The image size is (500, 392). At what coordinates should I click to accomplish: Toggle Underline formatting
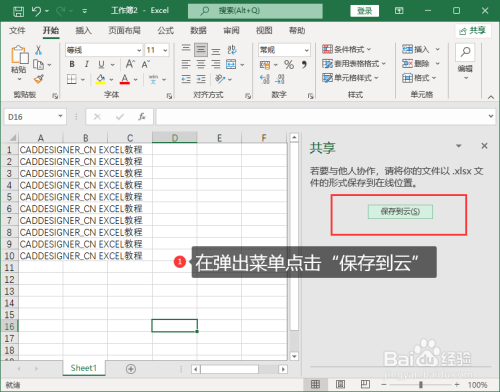coord(101,64)
